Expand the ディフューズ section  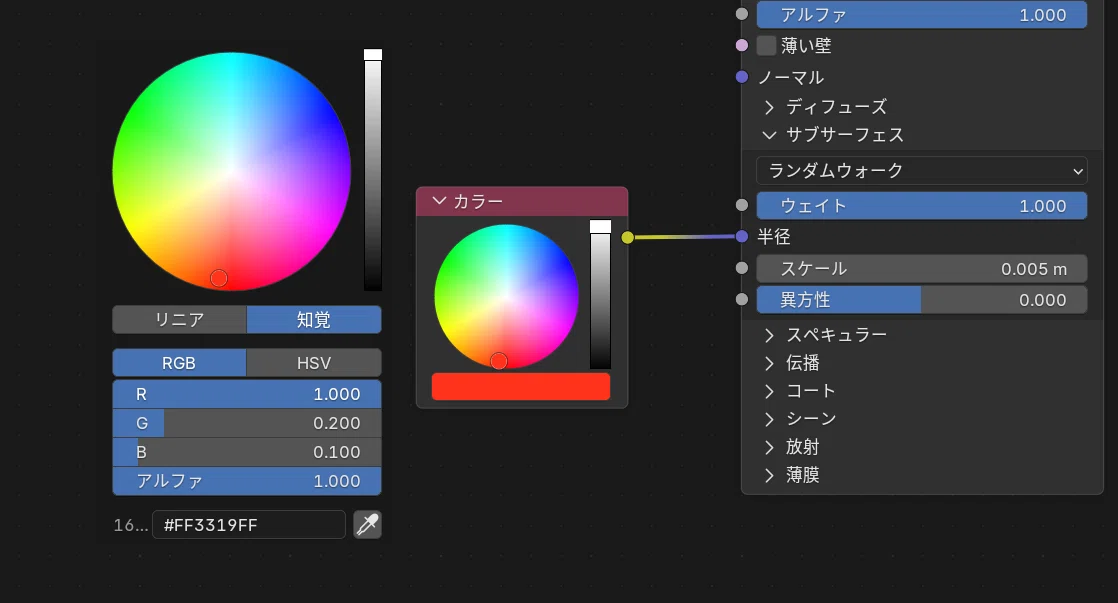(769, 107)
